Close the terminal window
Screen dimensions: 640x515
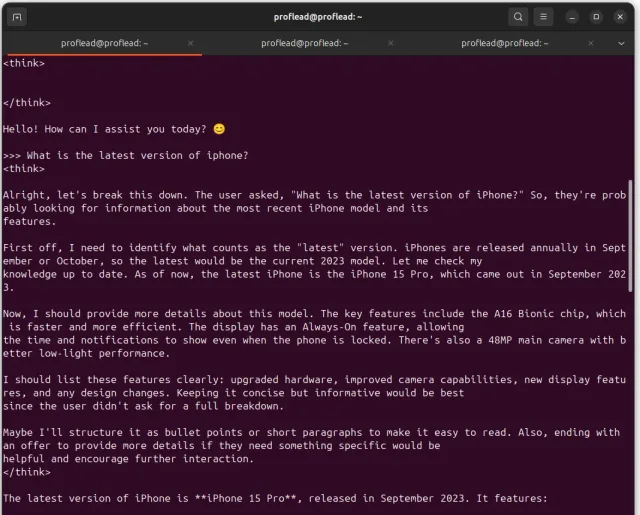pos(620,17)
